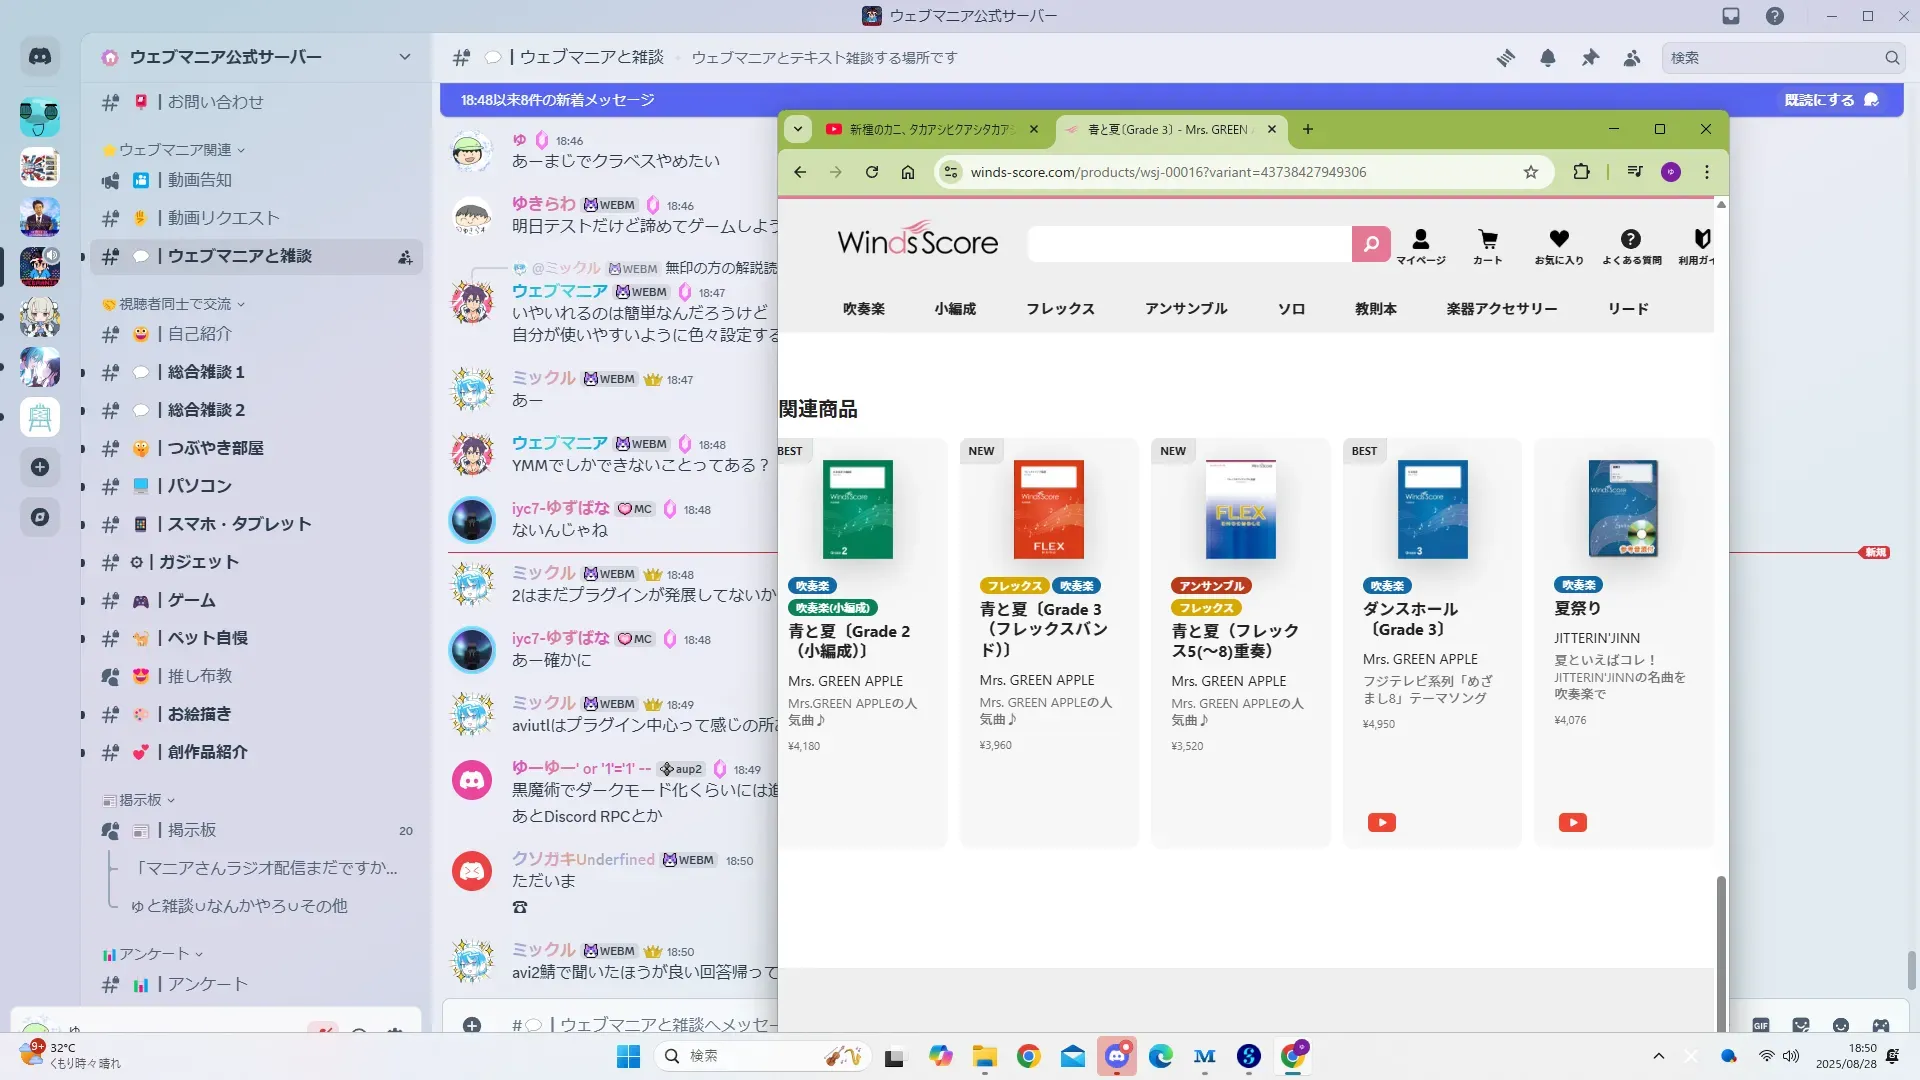This screenshot has width=1920, height=1080.
Task: Bookmark page with star icon
Action: click(x=1530, y=172)
